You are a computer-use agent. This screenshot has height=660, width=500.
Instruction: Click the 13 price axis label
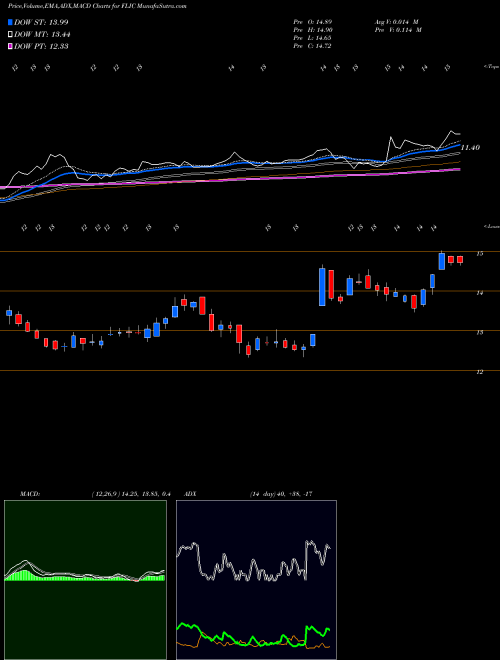point(479,333)
